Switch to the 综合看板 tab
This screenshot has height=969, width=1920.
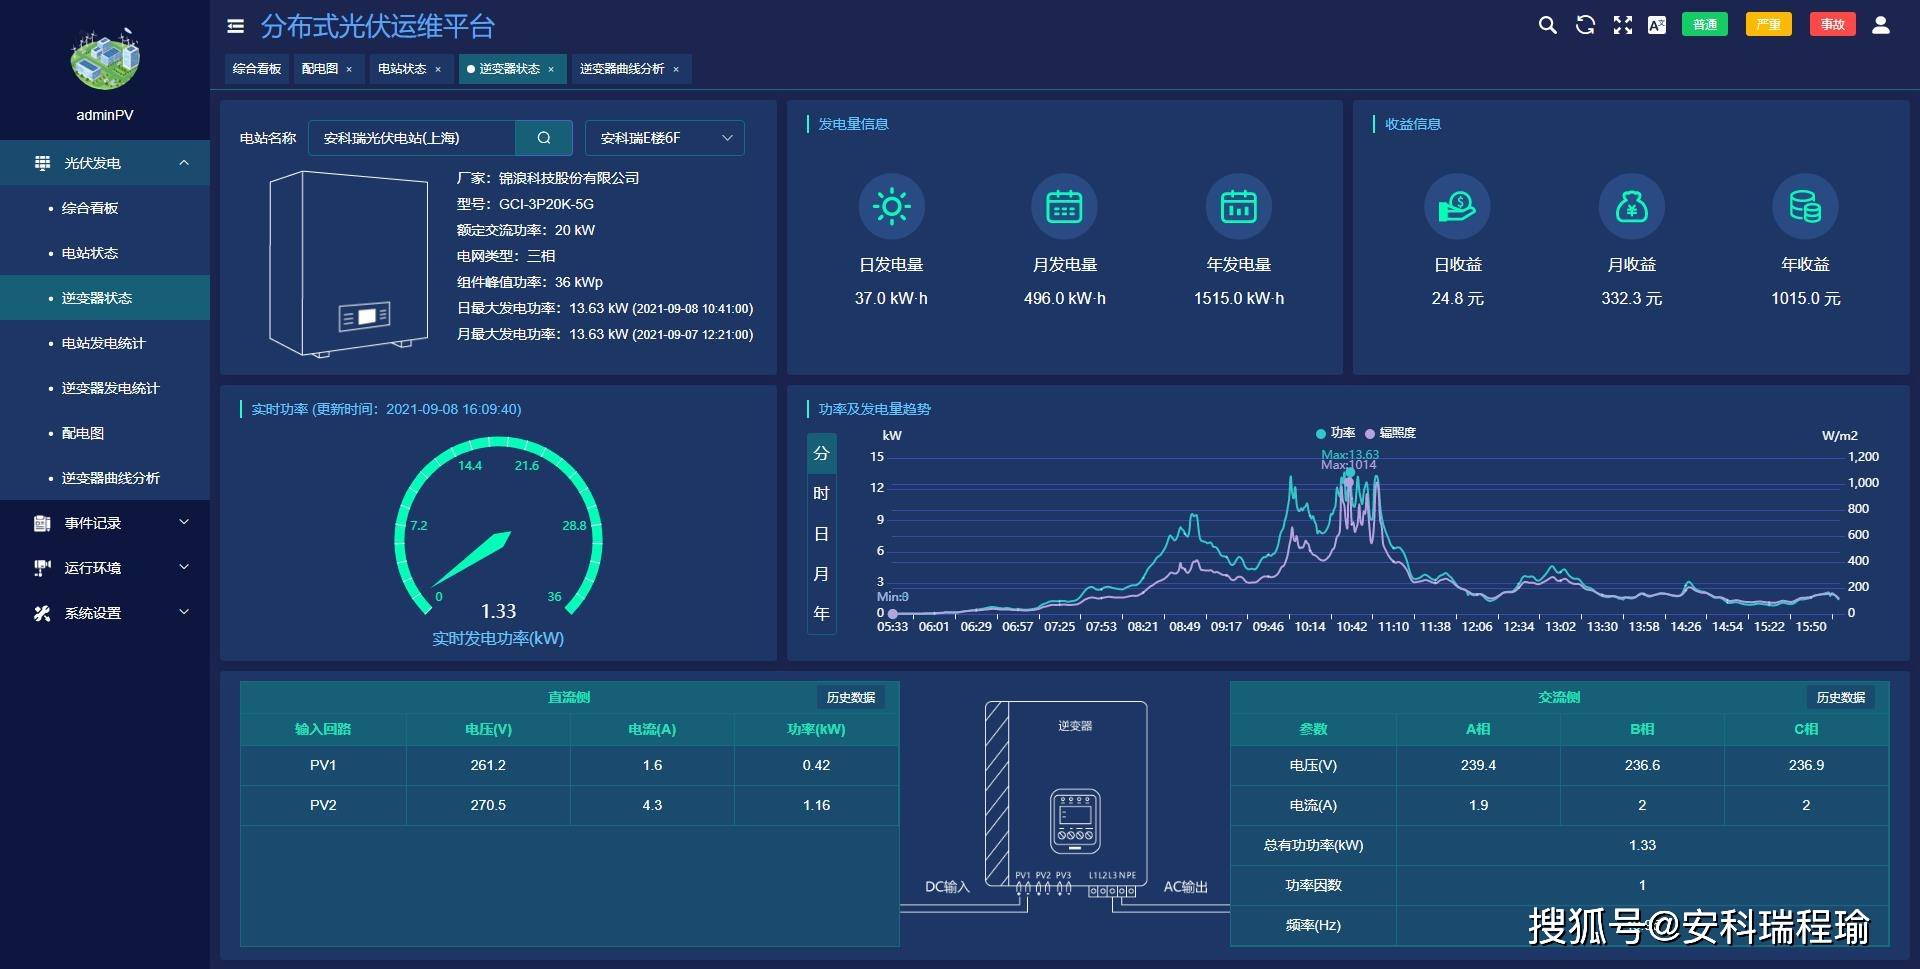pyautogui.click(x=257, y=69)
